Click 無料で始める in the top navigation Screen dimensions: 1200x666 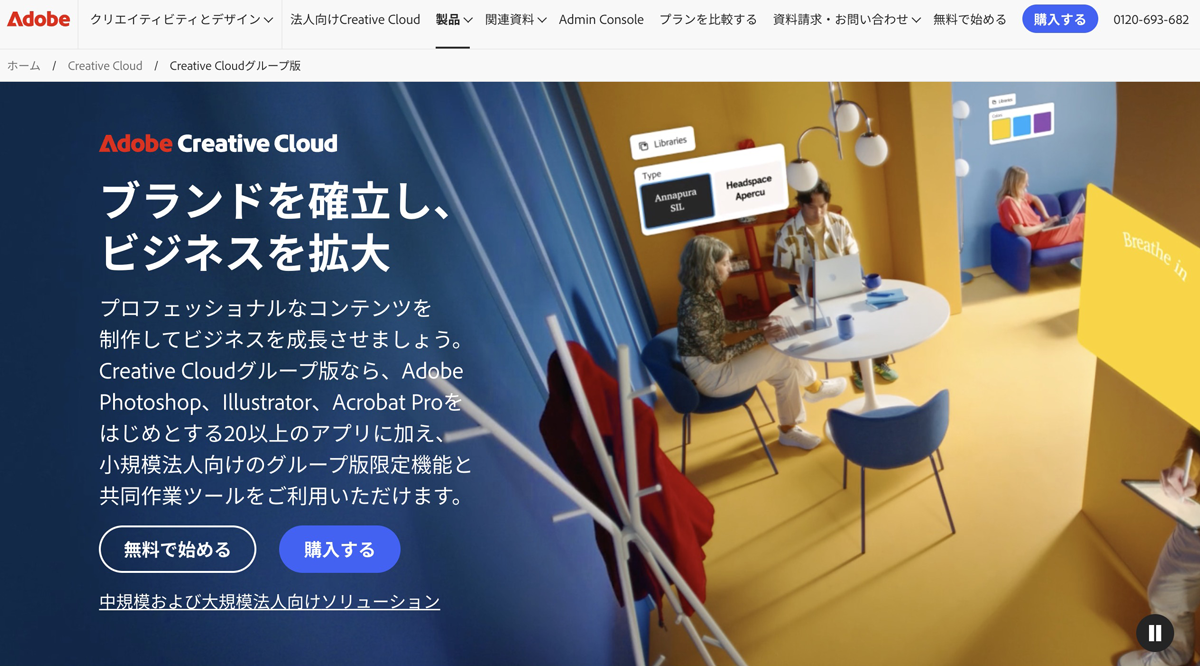coord(970,19)
